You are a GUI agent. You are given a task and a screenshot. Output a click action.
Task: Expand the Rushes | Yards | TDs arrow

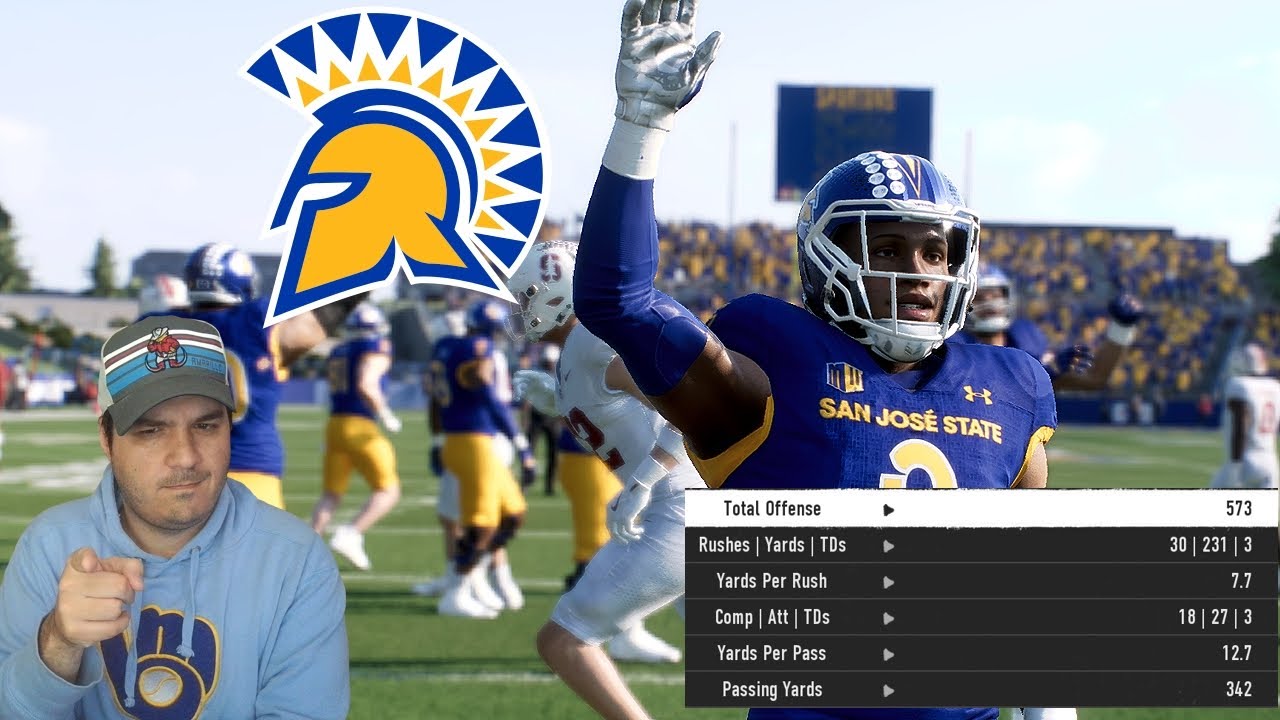(888, 546)
